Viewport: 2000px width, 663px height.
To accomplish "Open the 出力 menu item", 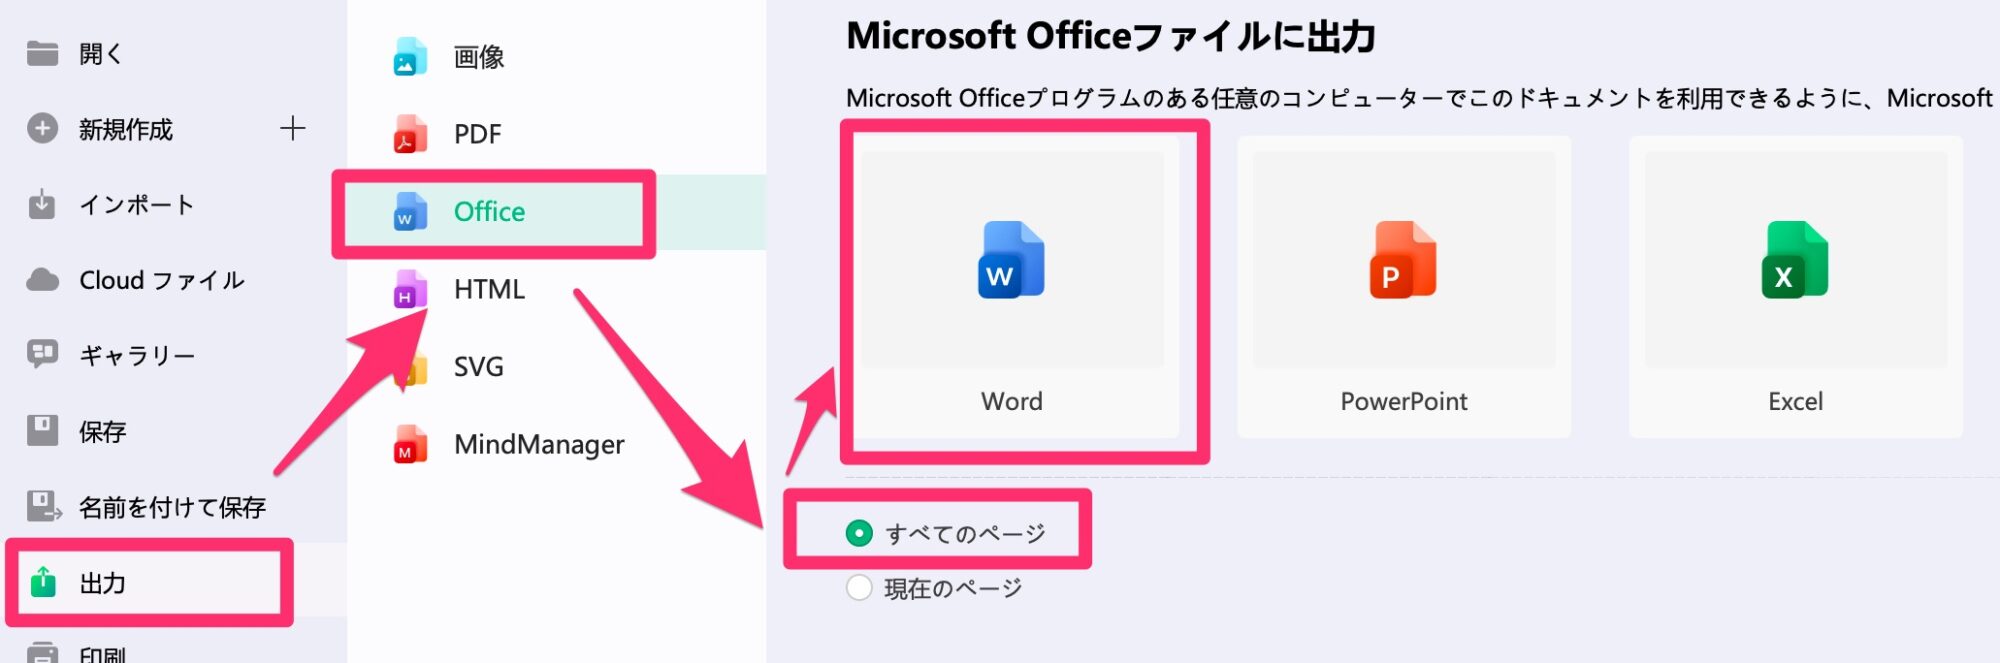I will 102,583.
